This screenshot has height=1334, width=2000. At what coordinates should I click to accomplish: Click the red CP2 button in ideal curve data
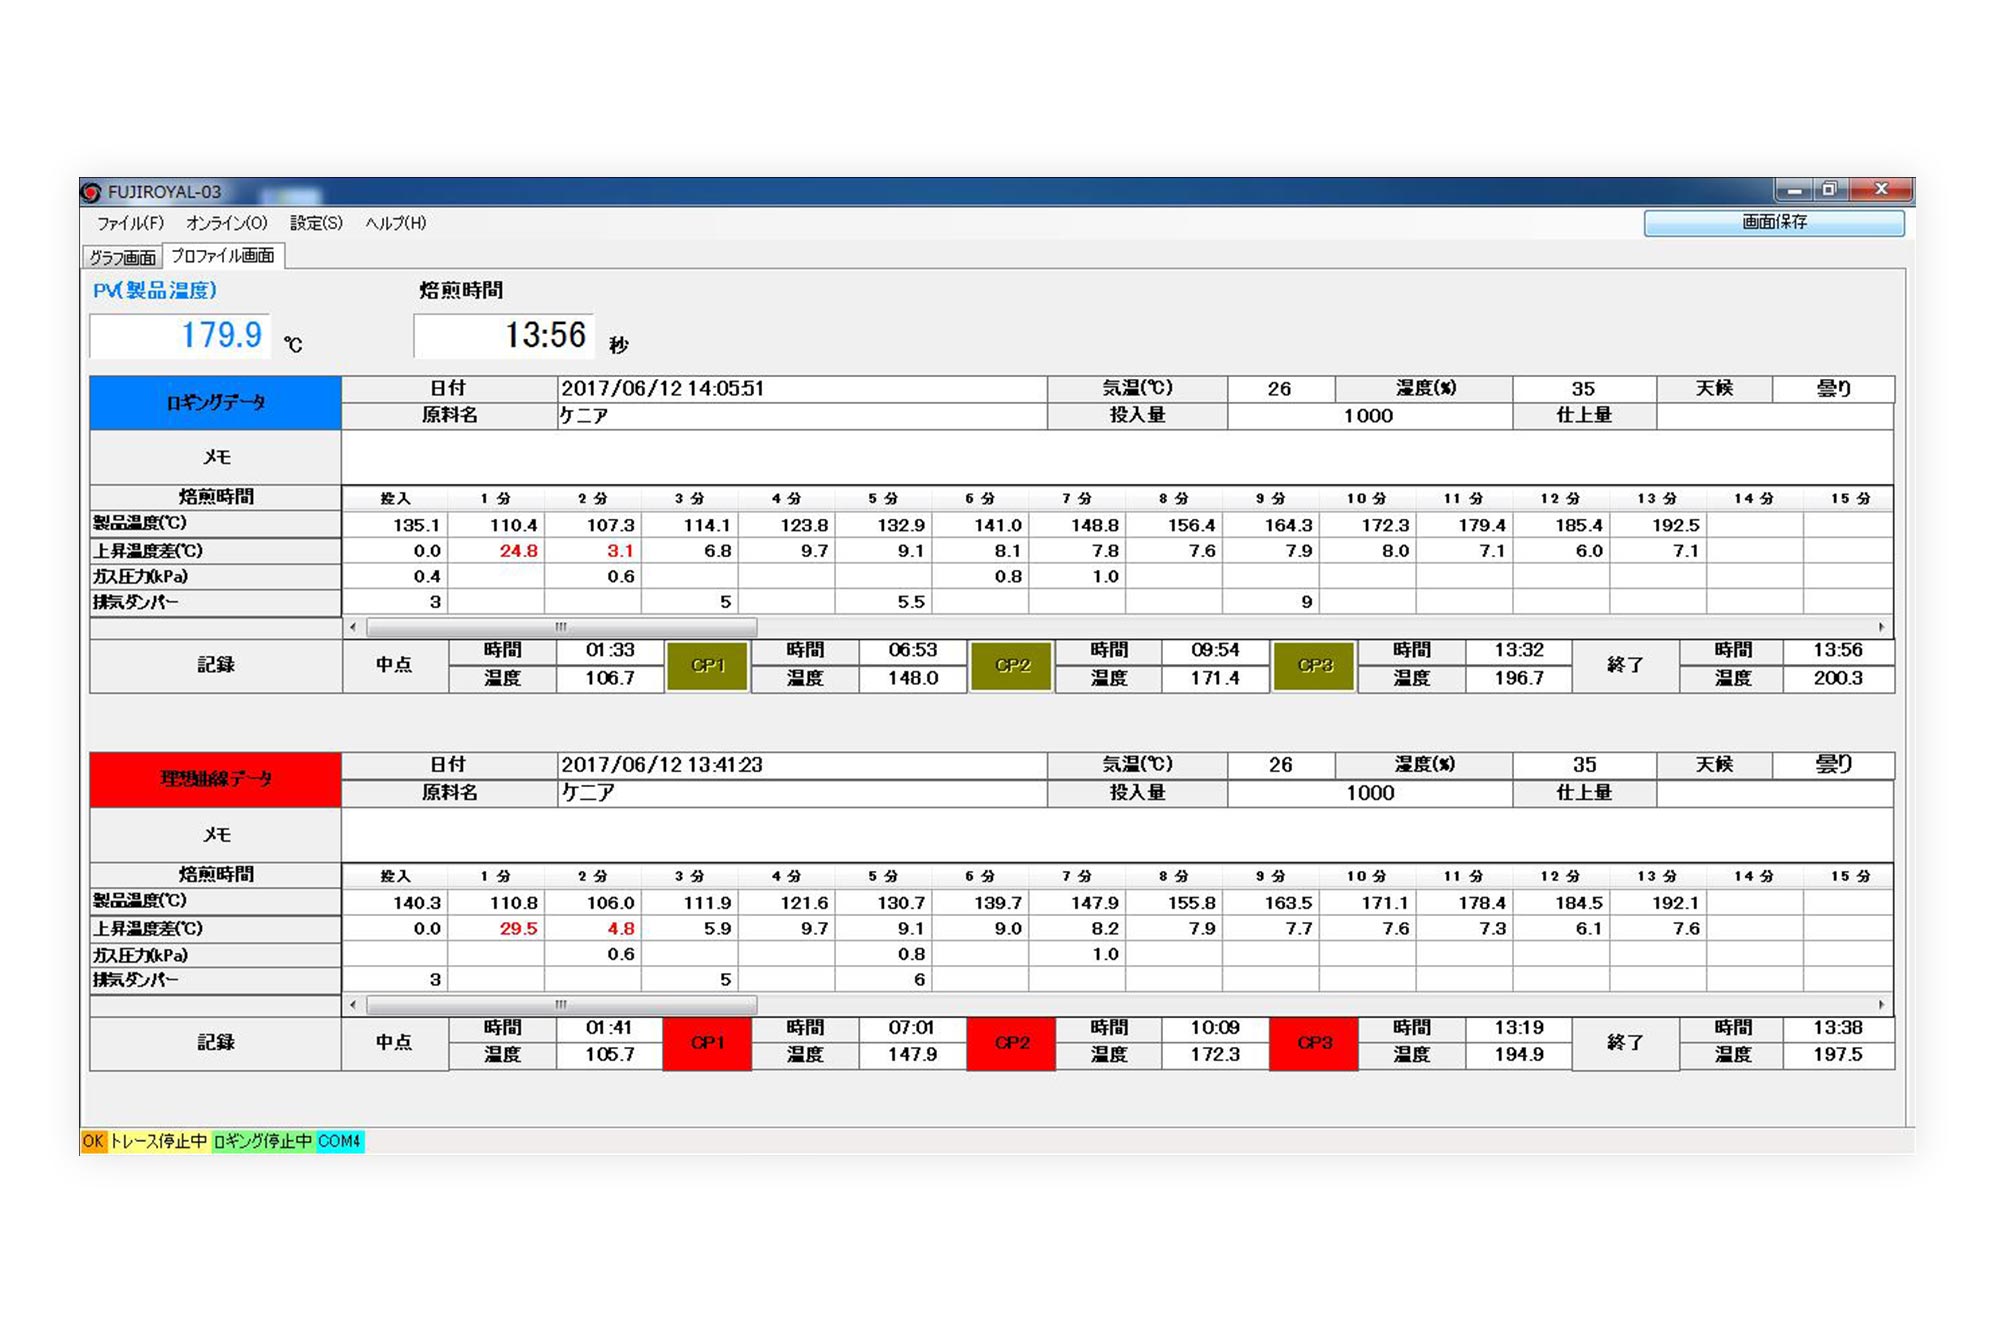(x=1011, y=1043)
